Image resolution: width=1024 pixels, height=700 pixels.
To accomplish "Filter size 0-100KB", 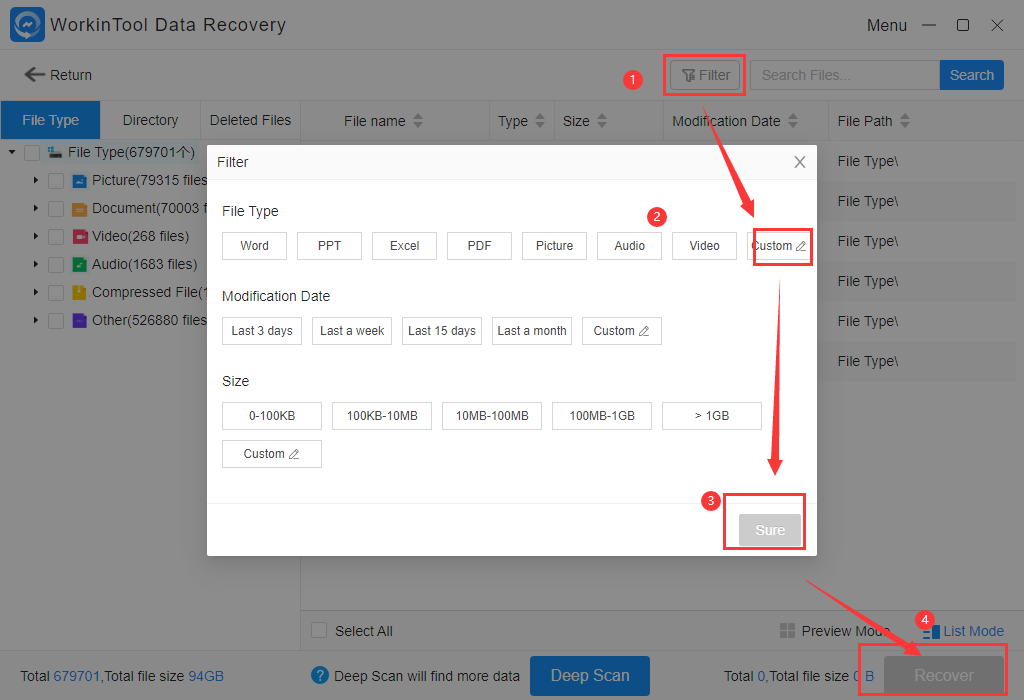I will [272, 415].
